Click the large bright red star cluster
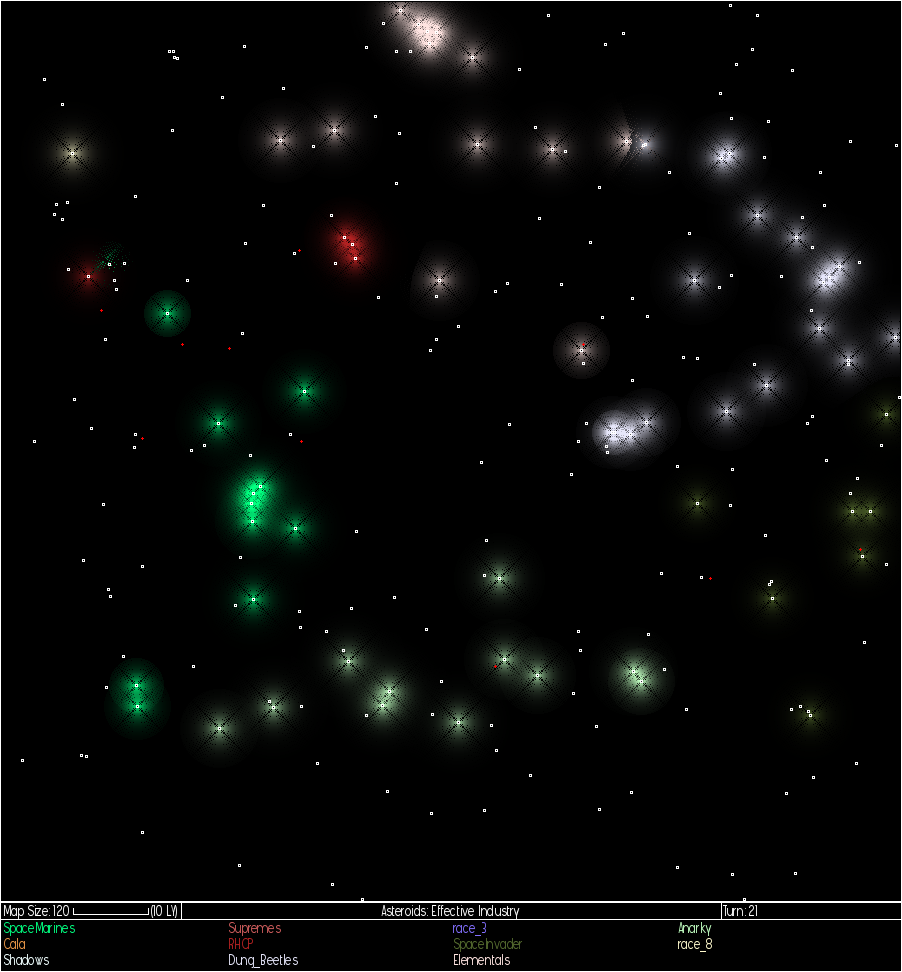Viewport: 902px width, 972px height. (350, 247)
